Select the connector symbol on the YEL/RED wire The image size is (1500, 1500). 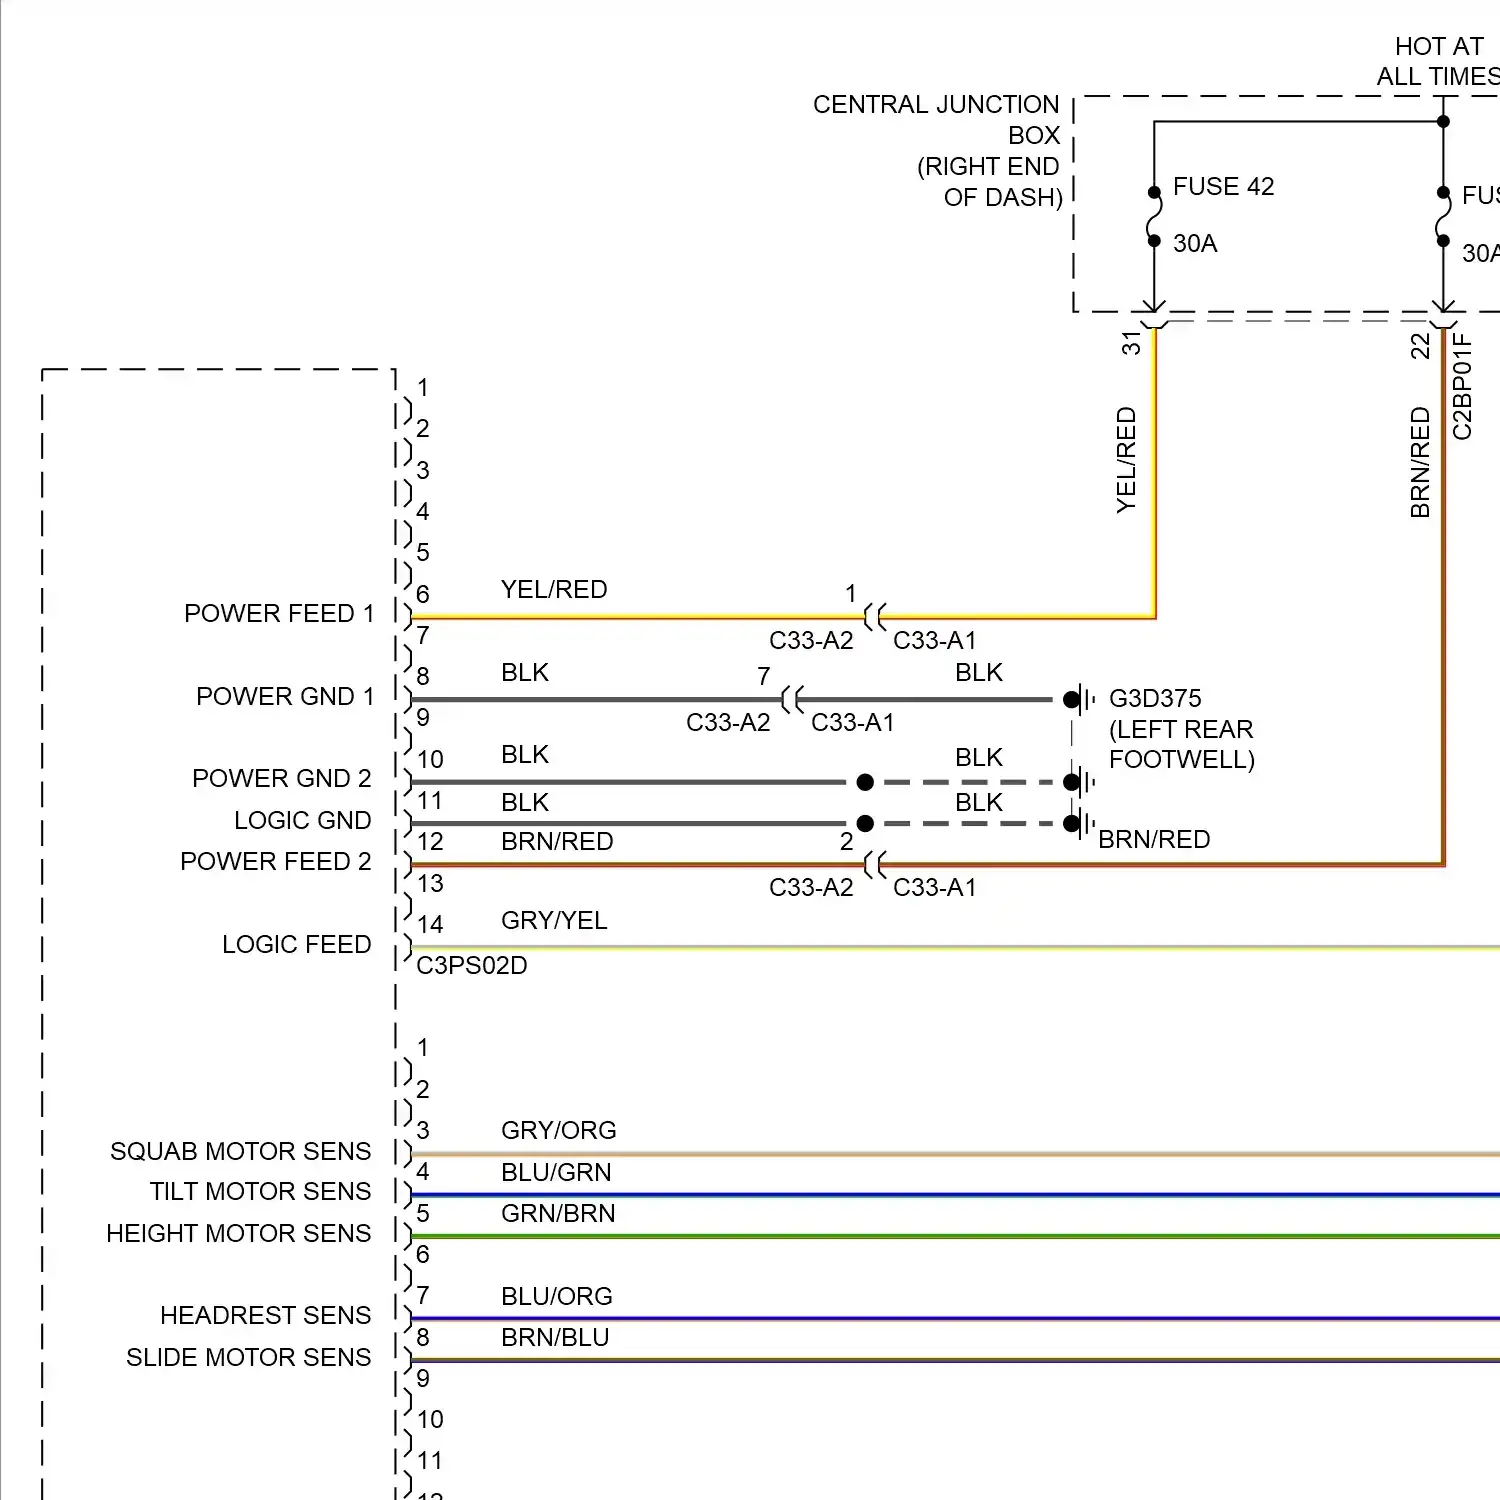coord(875,617)
